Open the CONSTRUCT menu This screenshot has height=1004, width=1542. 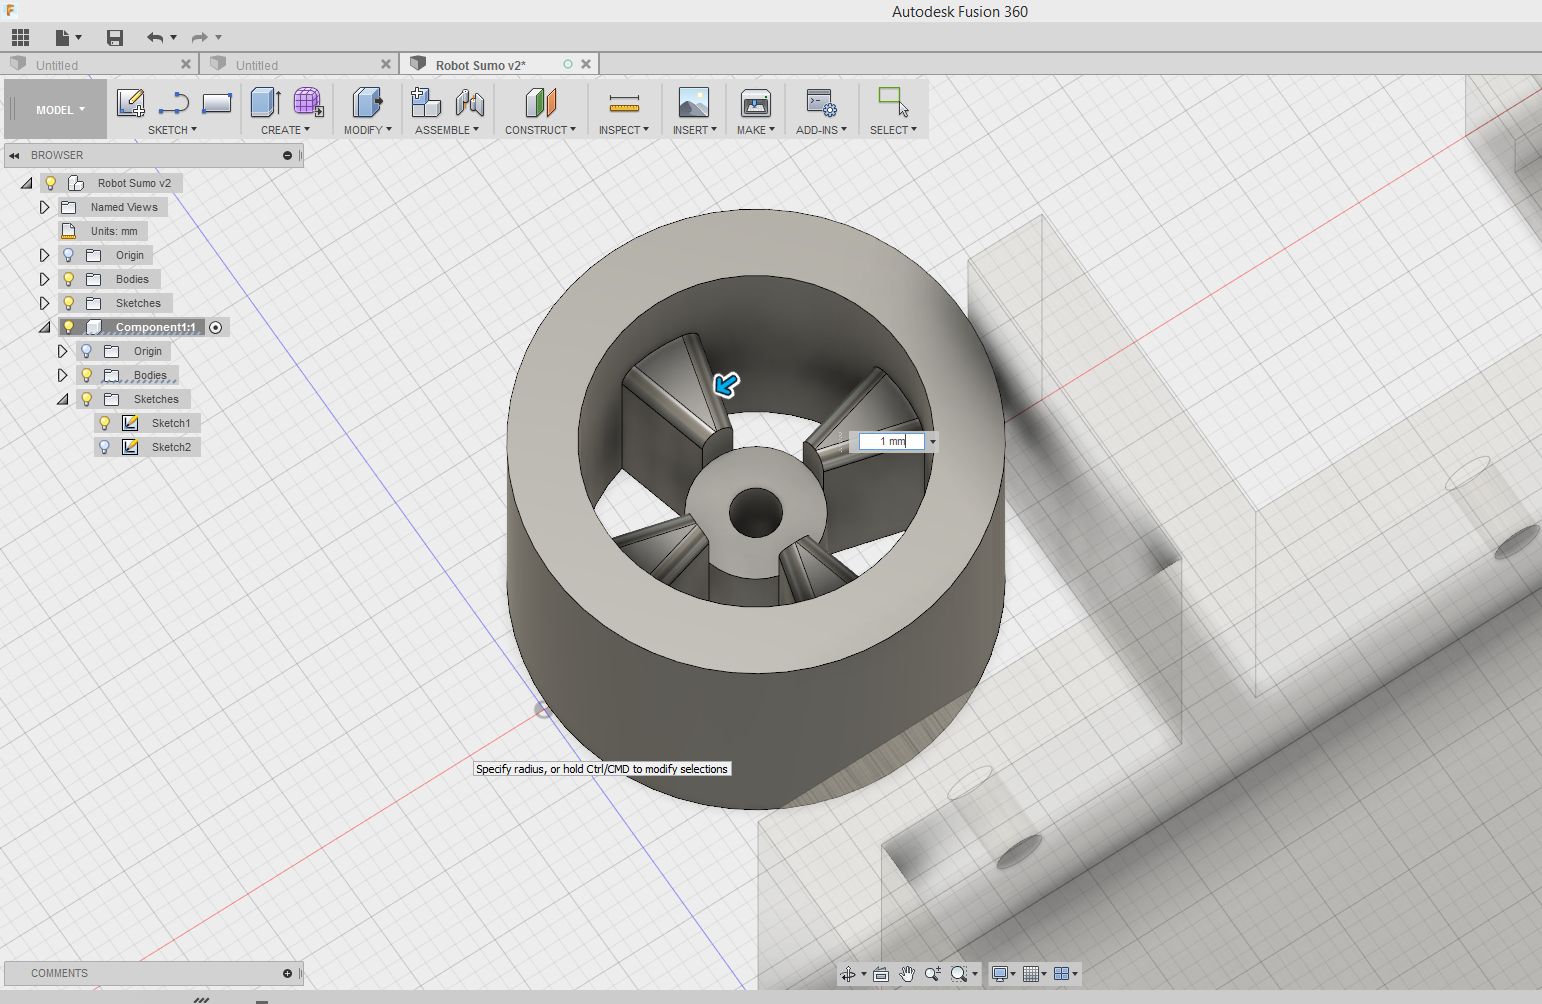[540, 129]
